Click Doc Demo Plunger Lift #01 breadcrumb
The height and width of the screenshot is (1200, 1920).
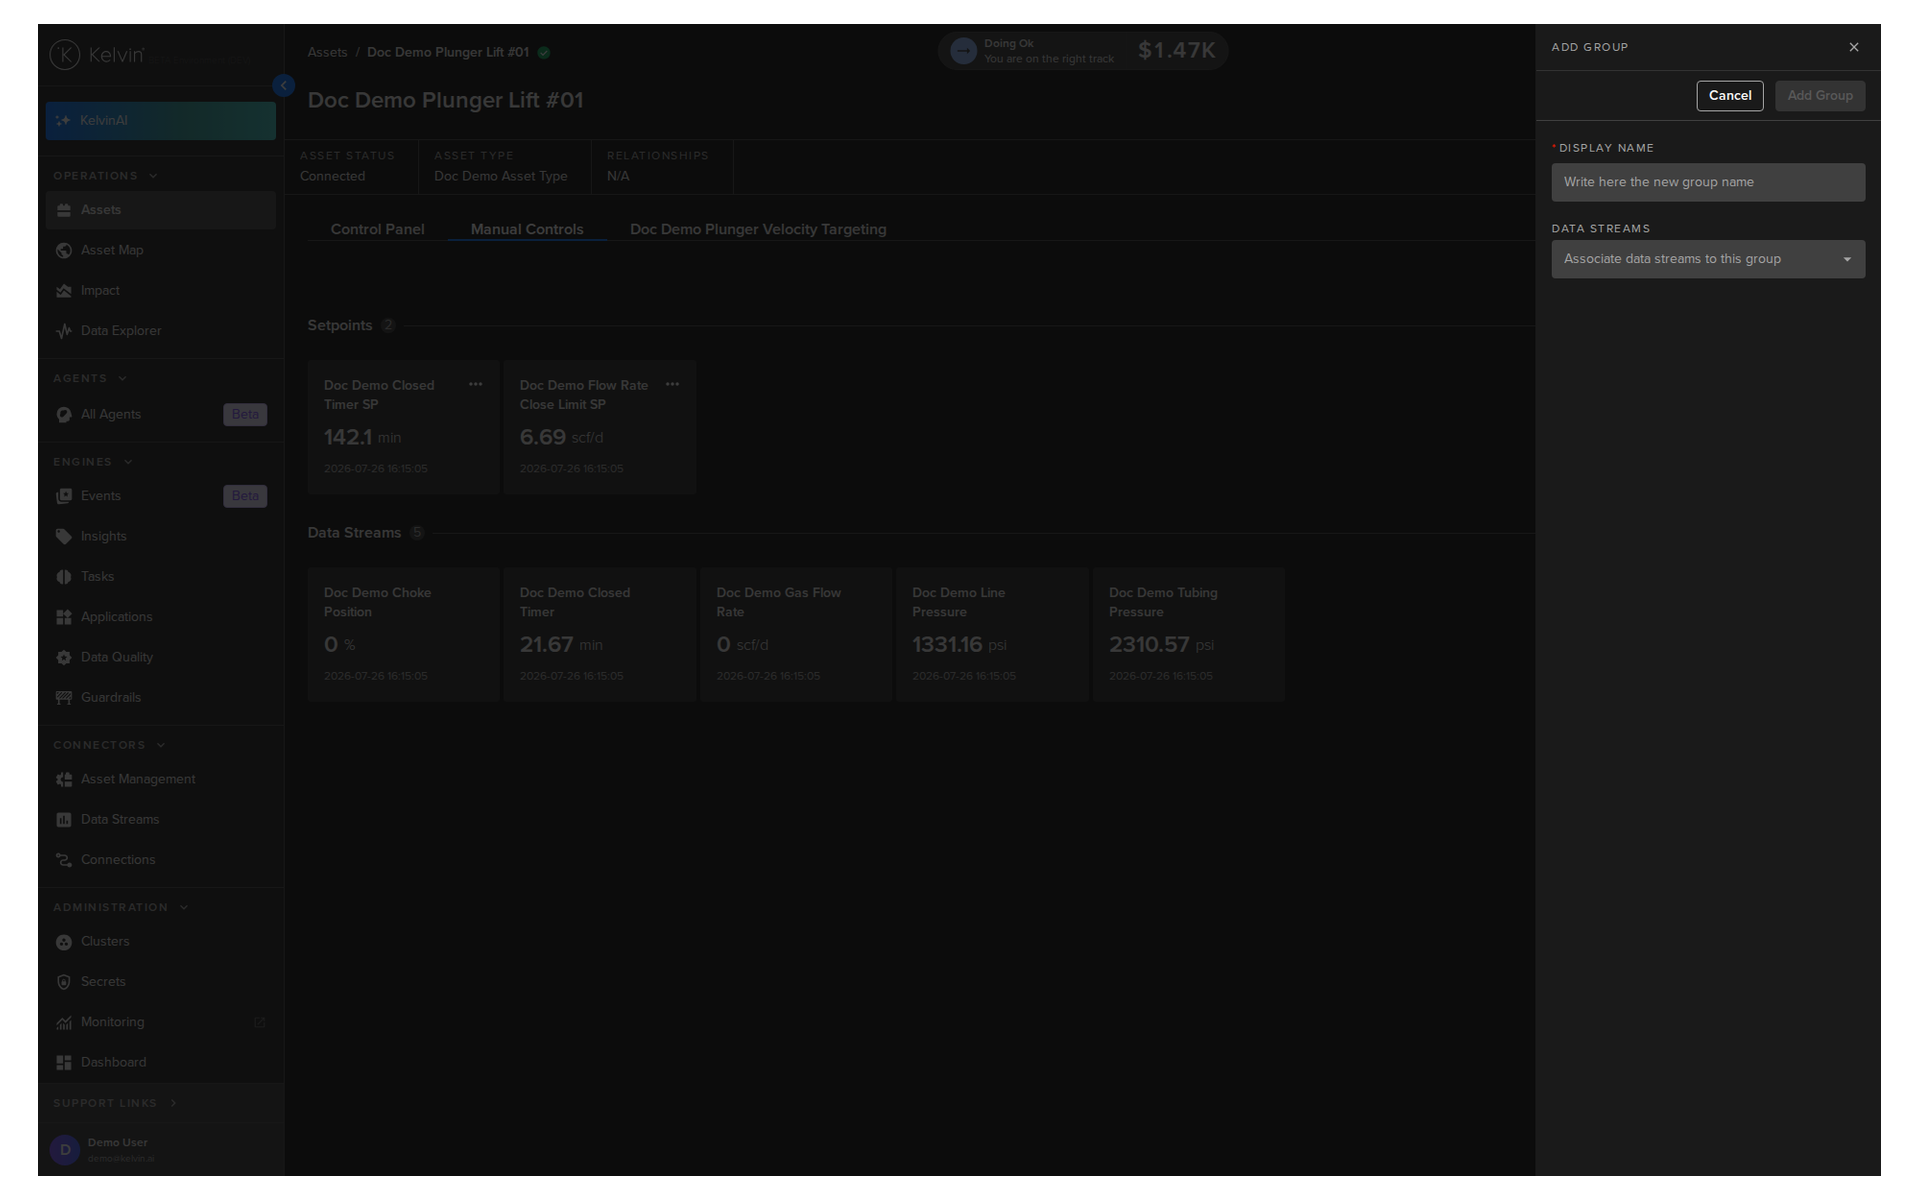coord(448,52)
